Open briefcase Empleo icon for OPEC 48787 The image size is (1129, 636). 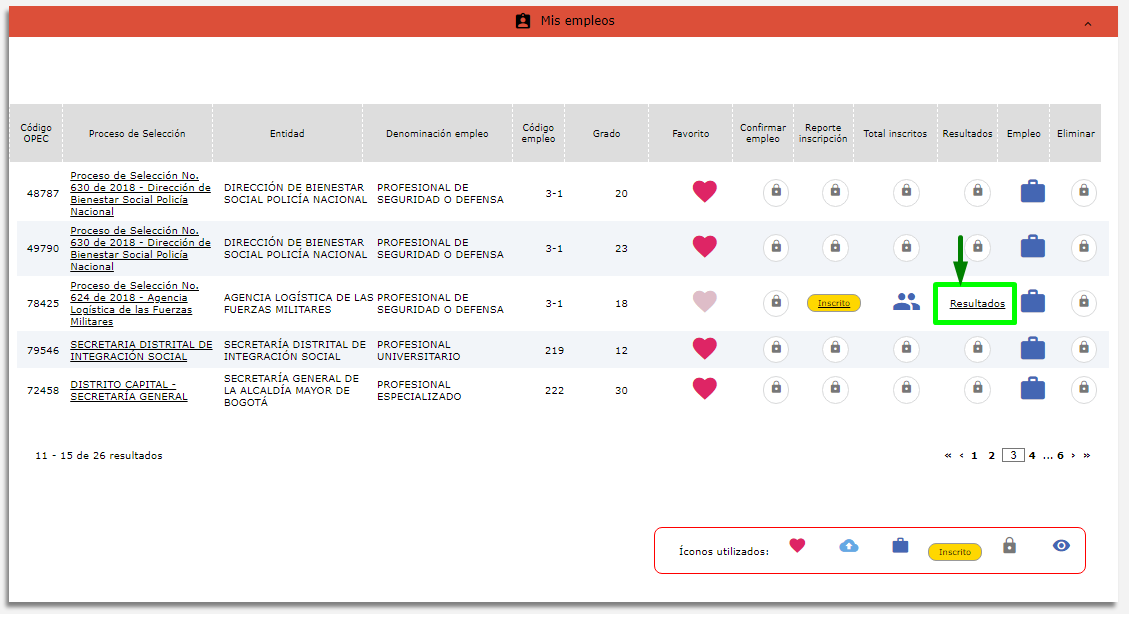coord(1032,192)
